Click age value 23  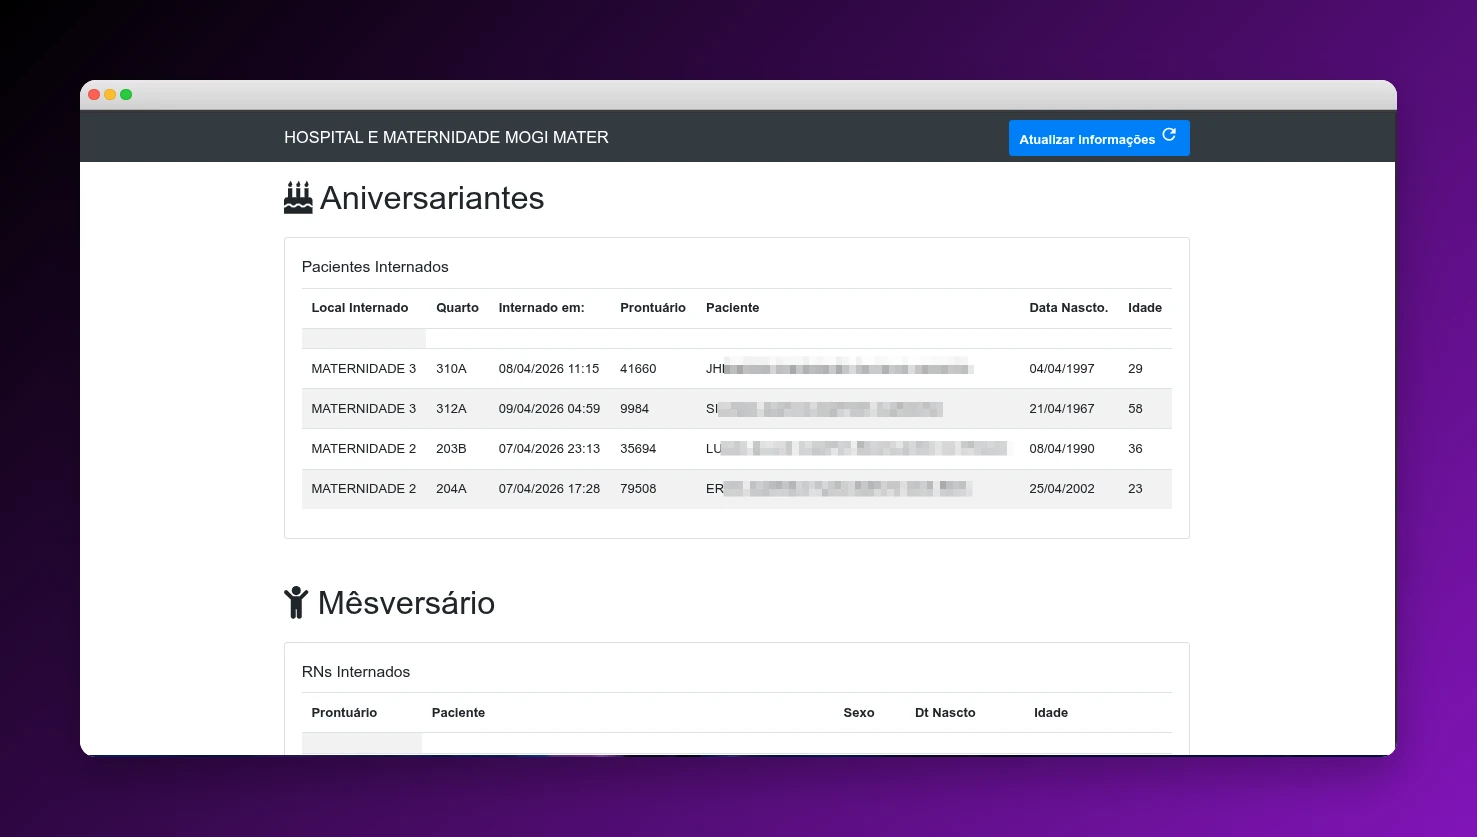click(x=1135, y=489)
